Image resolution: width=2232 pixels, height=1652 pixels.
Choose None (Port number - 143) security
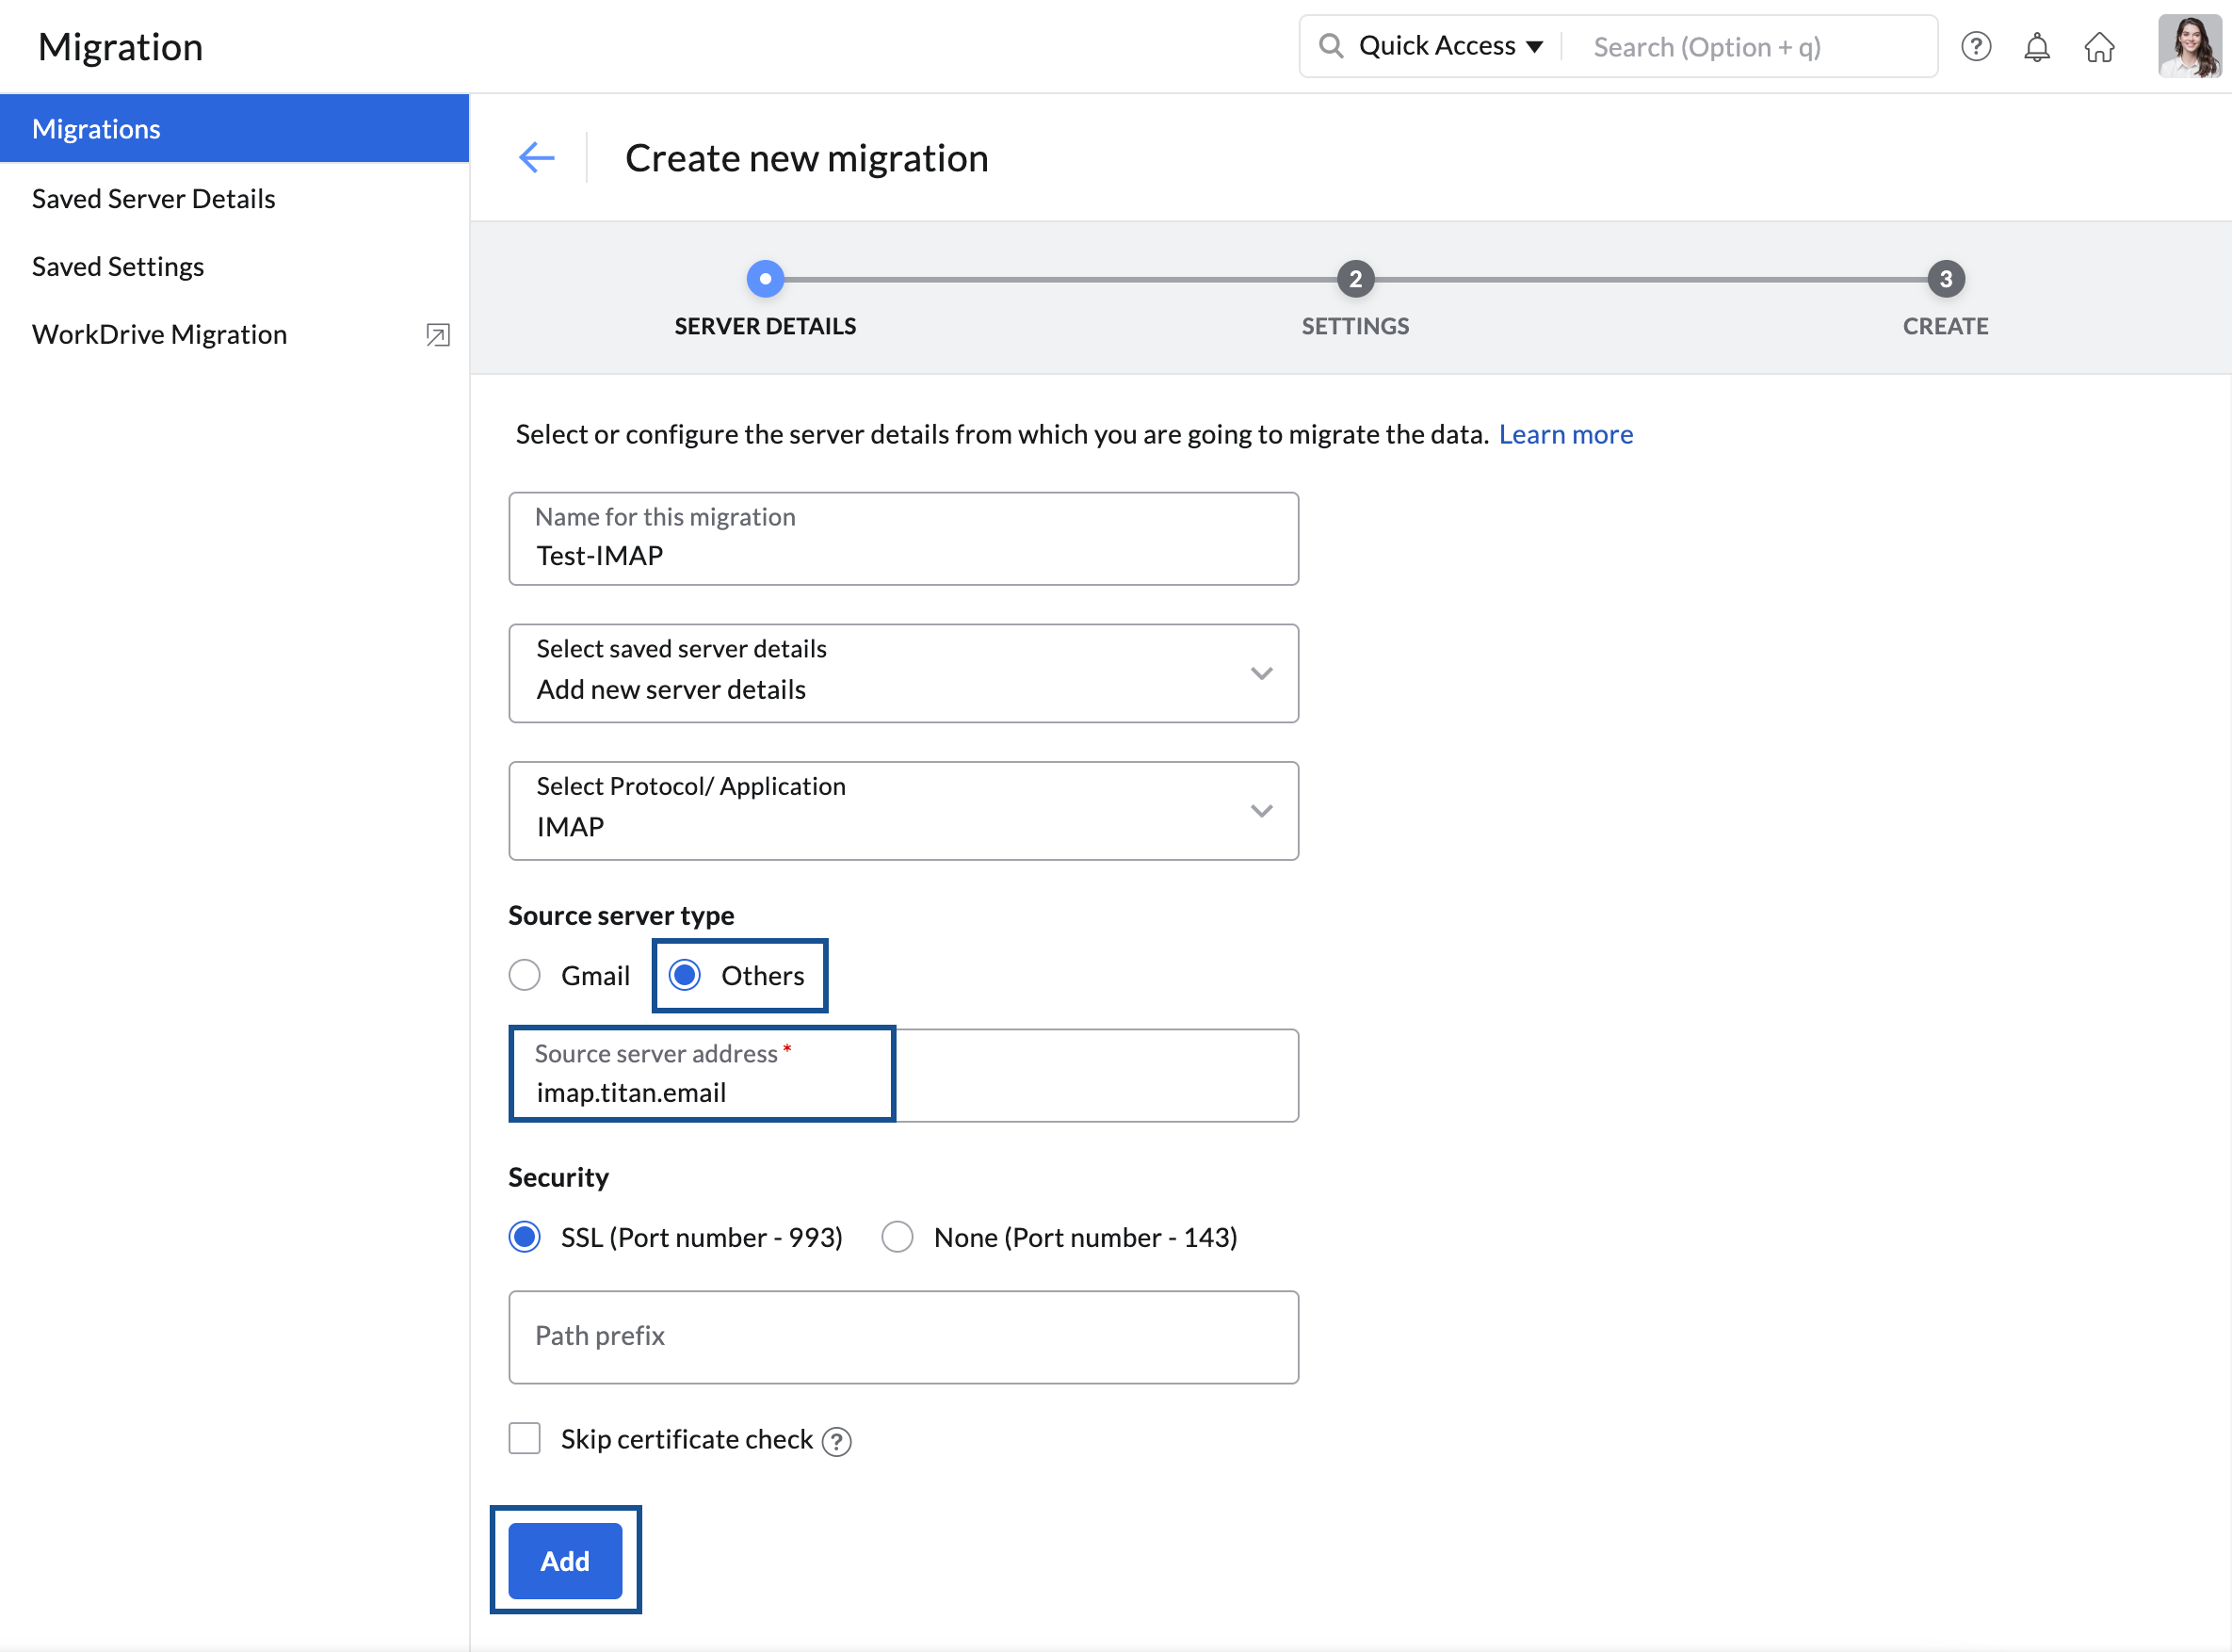coord(897,1237)
